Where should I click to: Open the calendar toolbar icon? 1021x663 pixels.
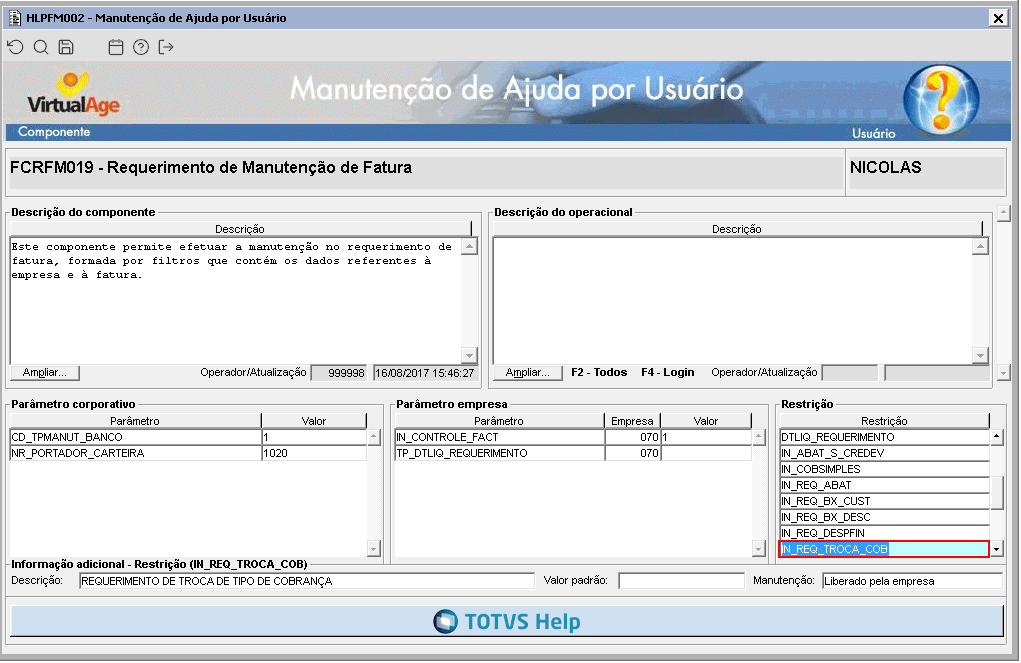coord(116,47)
